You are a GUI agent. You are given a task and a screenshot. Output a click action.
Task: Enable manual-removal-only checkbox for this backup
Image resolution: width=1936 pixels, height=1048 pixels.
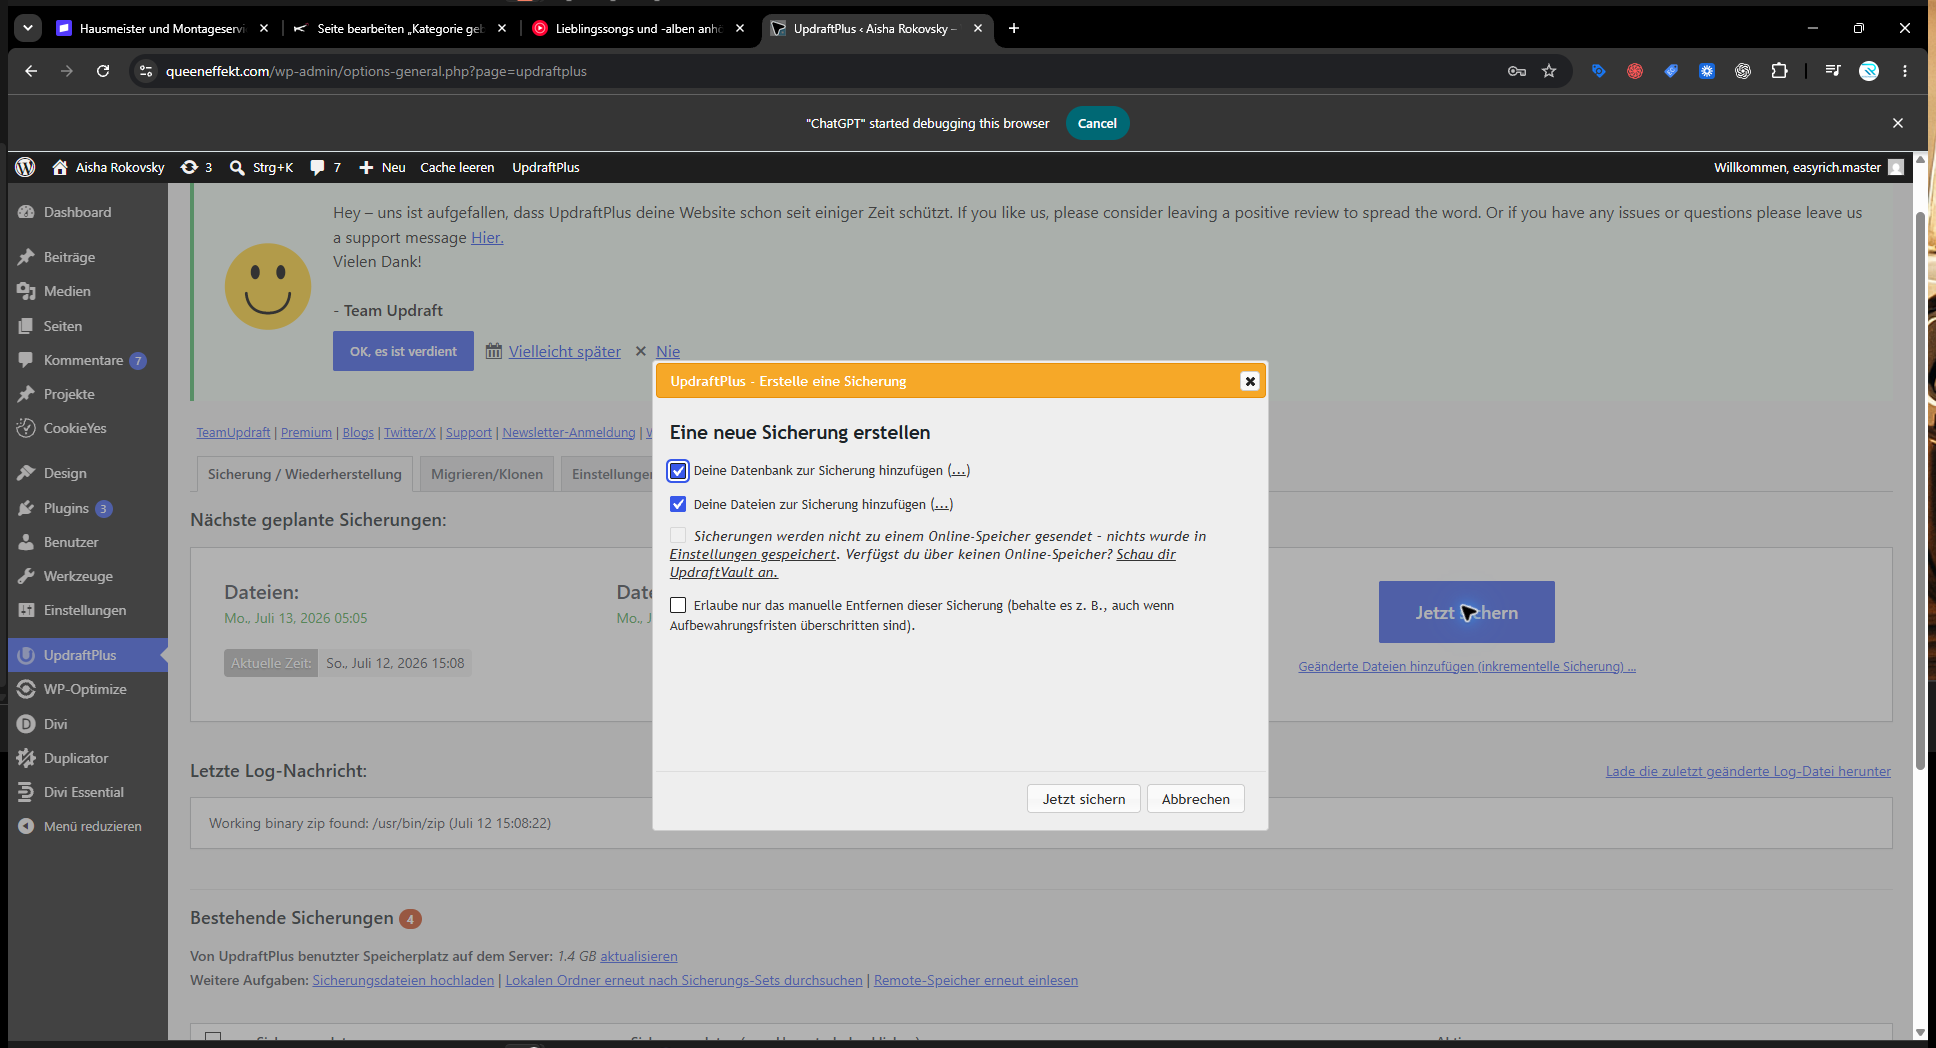tap(678, 605)
